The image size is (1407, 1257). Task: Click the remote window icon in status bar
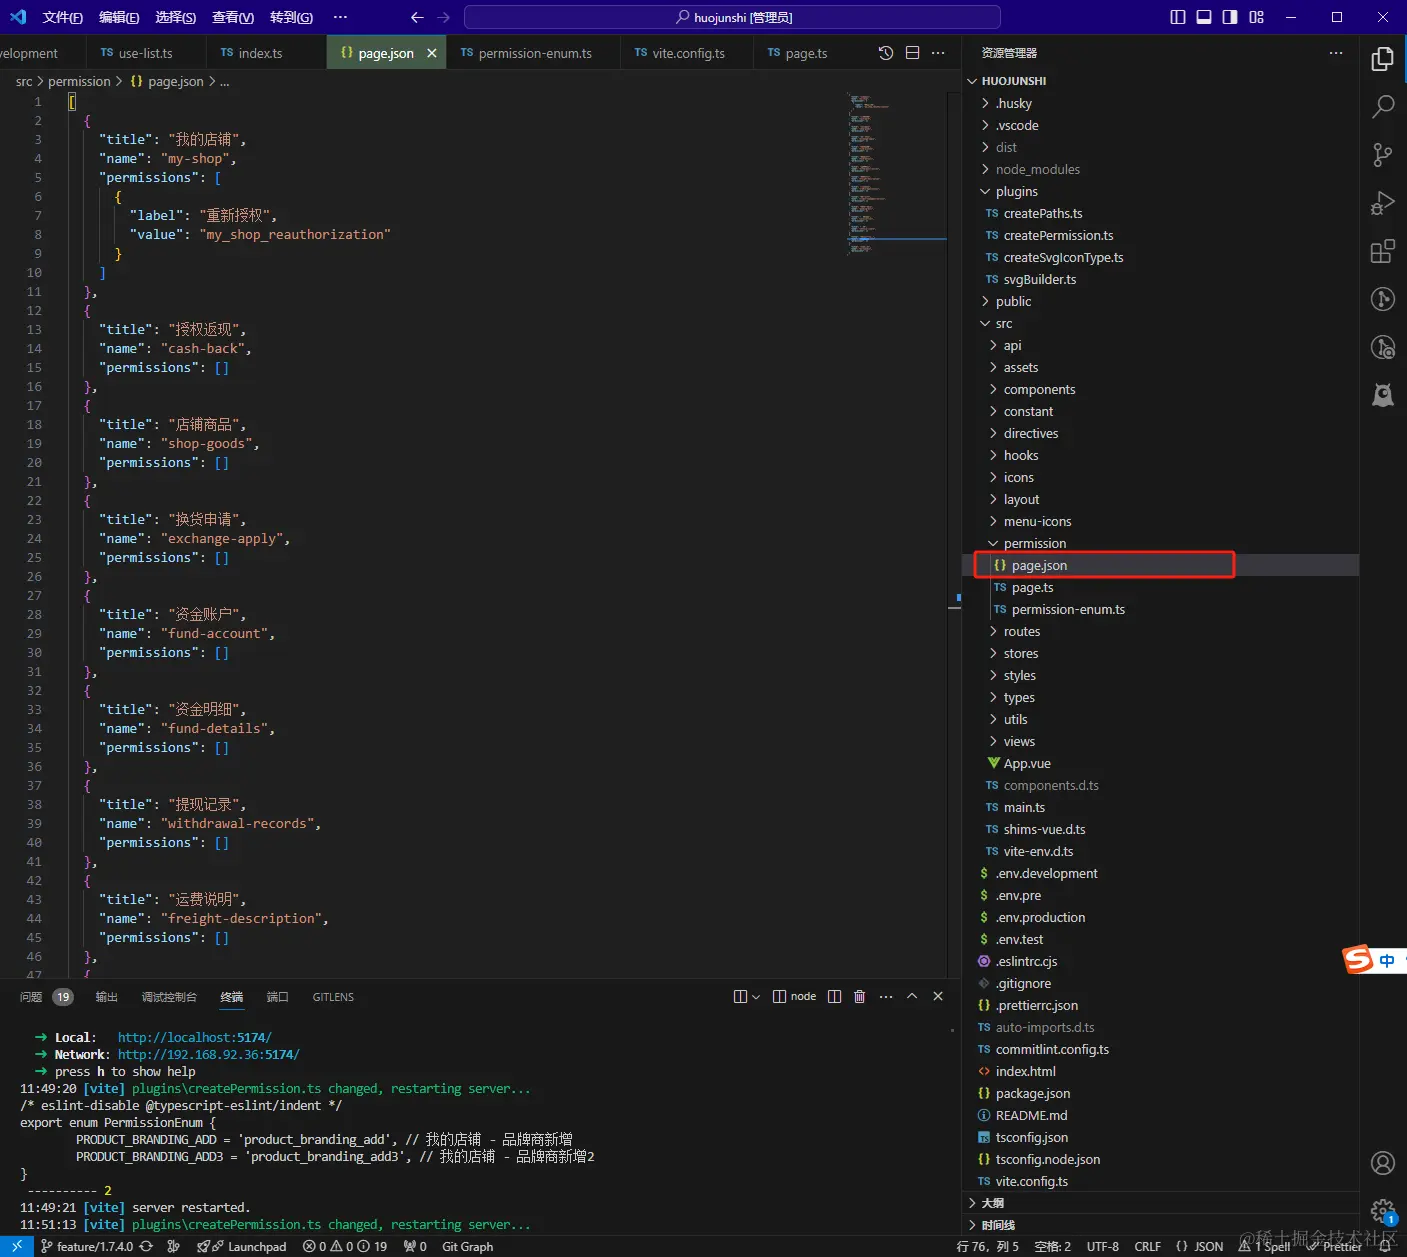point(16,1246)
